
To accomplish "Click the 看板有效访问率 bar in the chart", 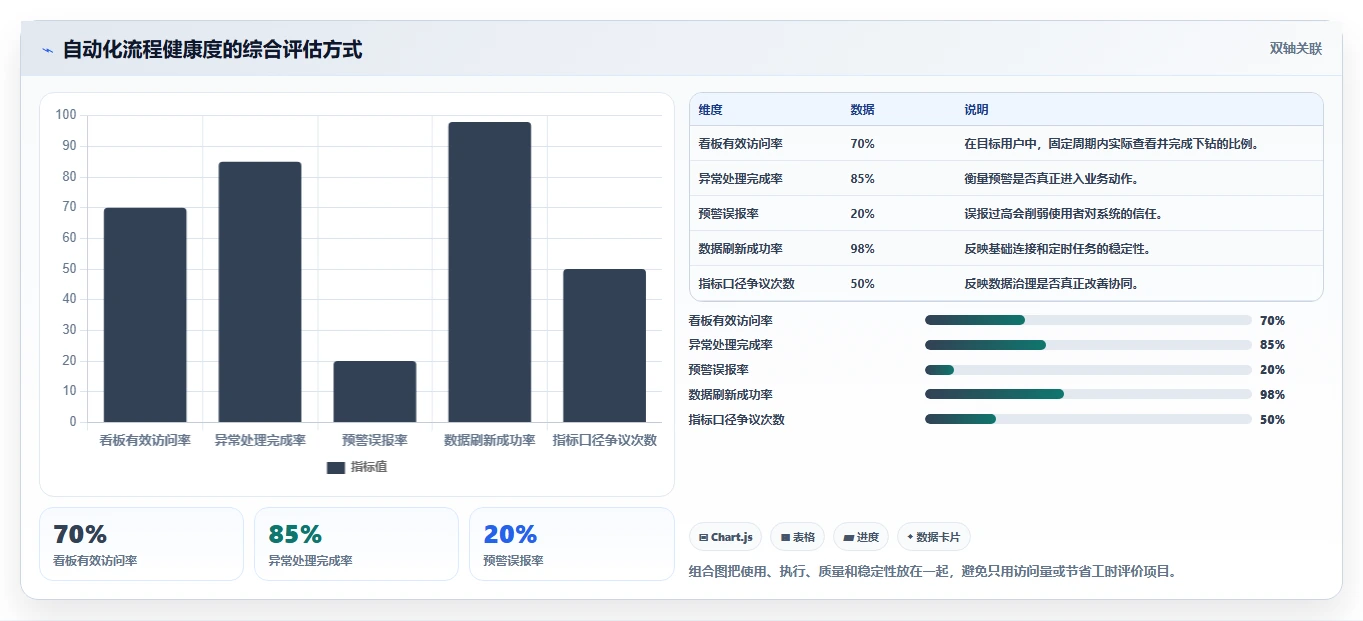I will point(145,315).
